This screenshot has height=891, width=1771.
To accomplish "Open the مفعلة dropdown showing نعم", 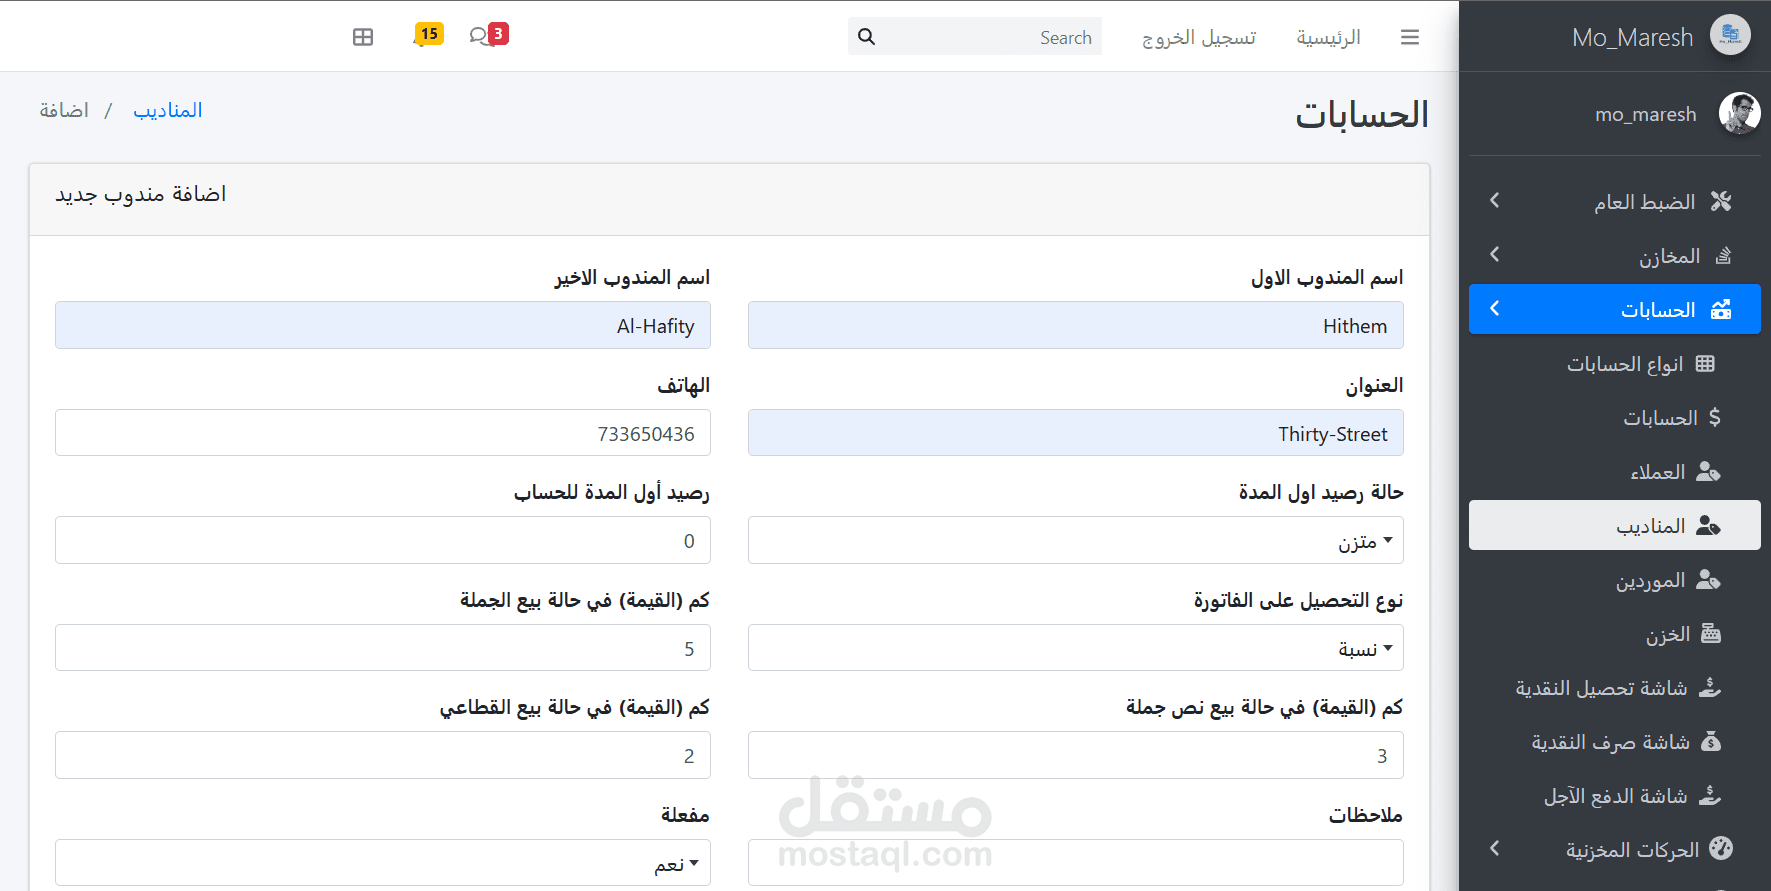I will pos(383,863).
